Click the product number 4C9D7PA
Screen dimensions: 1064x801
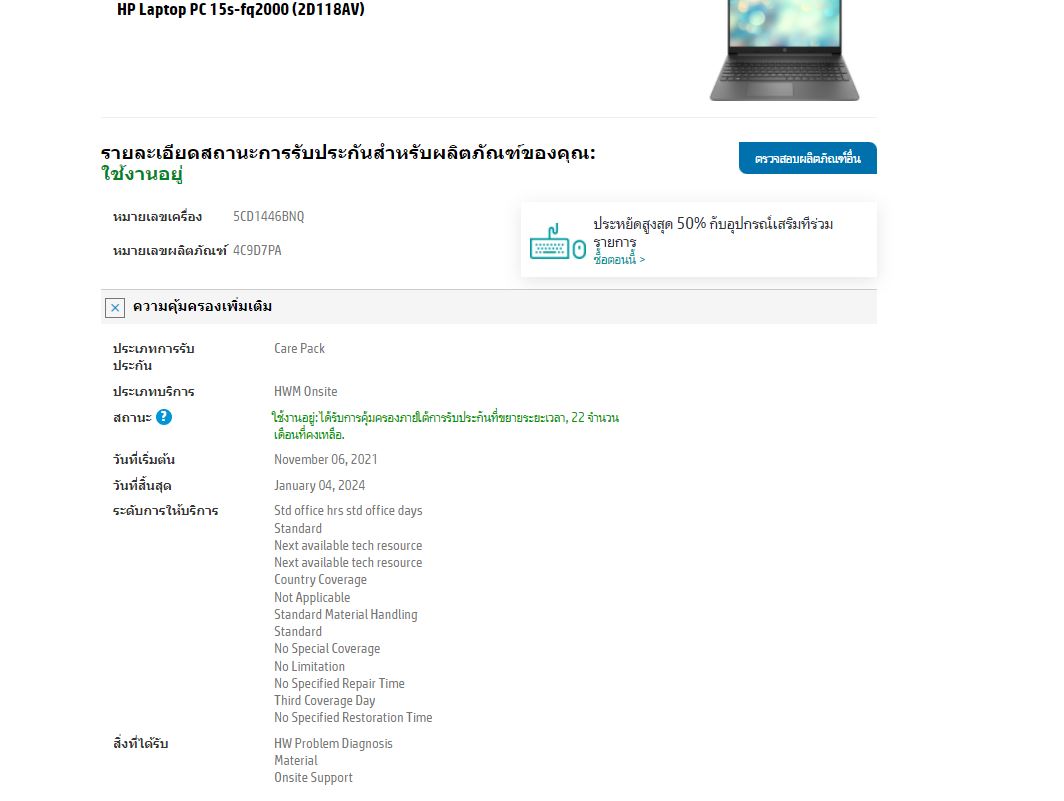click(x=257, y=250)
